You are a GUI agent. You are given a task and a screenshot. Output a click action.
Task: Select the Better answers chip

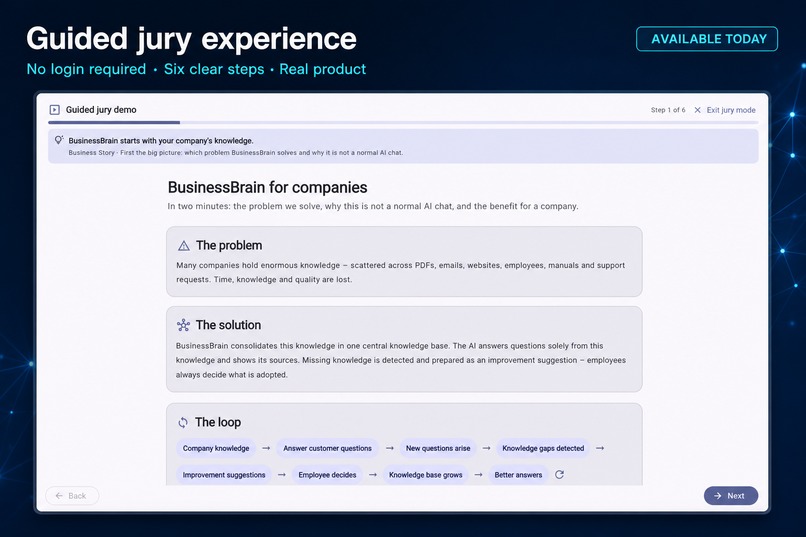pos(518,475)
